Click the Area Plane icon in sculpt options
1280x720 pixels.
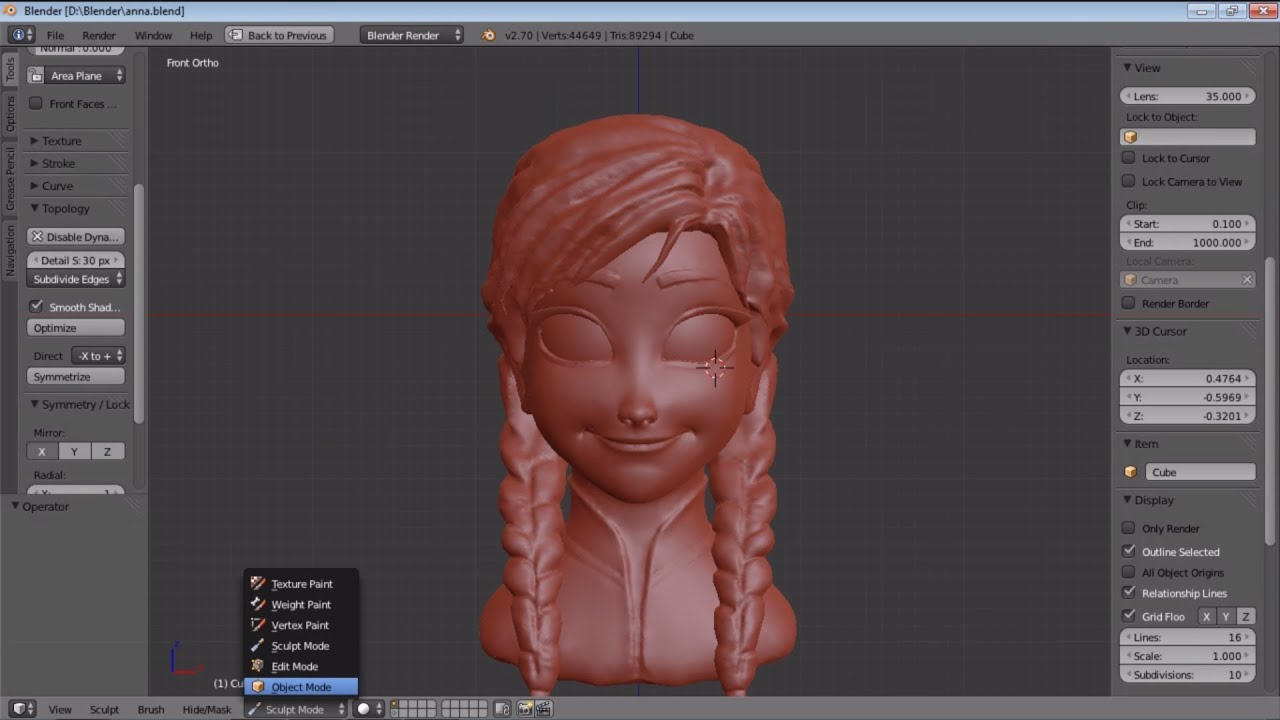[x=36, y=76]
